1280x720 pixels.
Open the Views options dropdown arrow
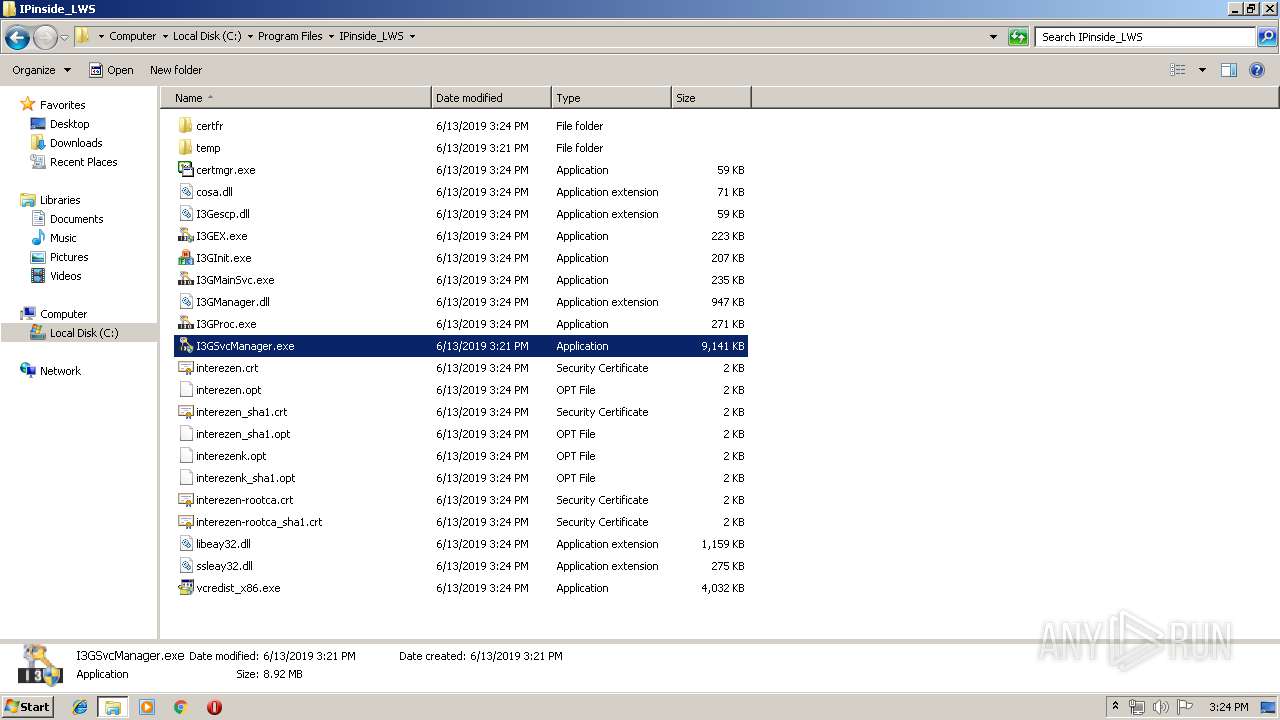[1202, 70]
